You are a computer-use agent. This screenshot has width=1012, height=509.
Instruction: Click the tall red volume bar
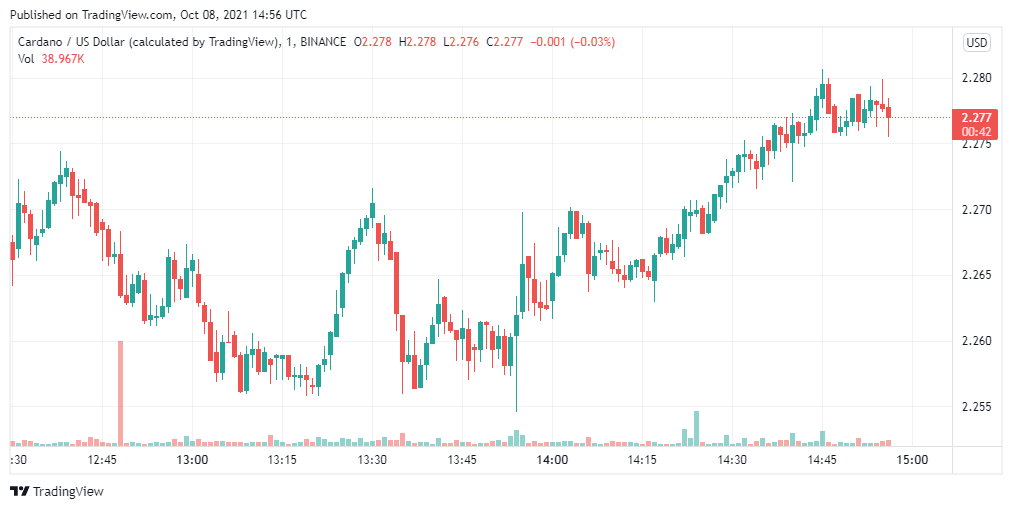click(x=121, y=392)
